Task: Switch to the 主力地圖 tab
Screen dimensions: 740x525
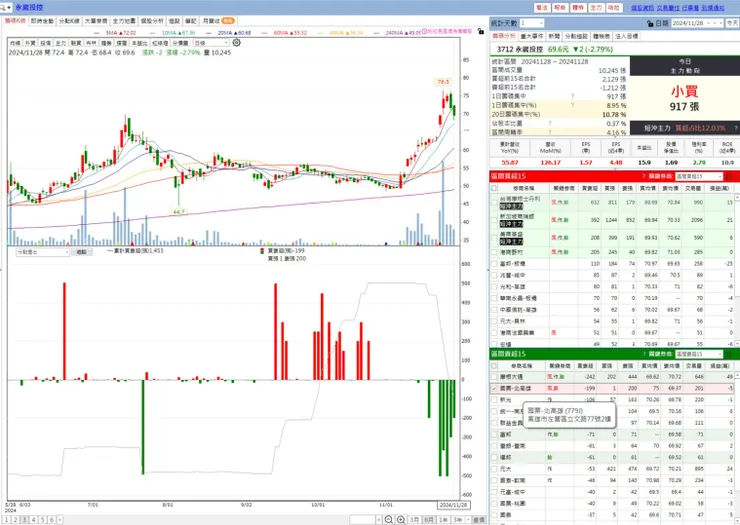Action: click(x=124, y=21)
